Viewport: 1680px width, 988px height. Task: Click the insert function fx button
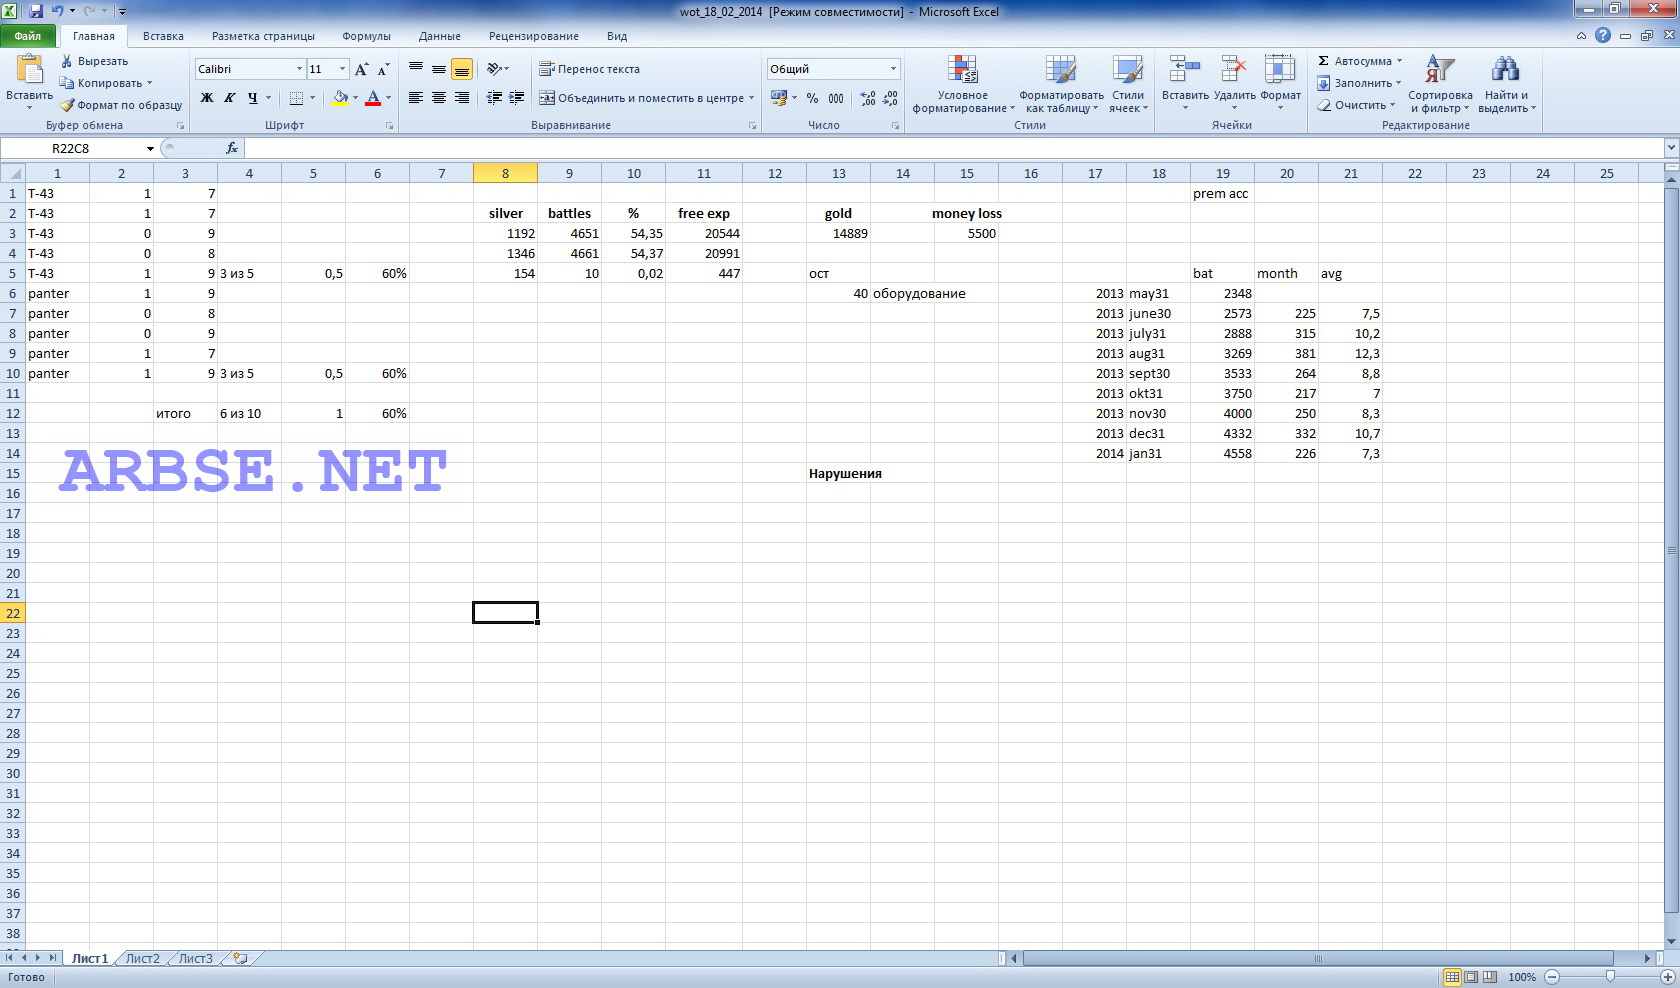click(232, 149)
